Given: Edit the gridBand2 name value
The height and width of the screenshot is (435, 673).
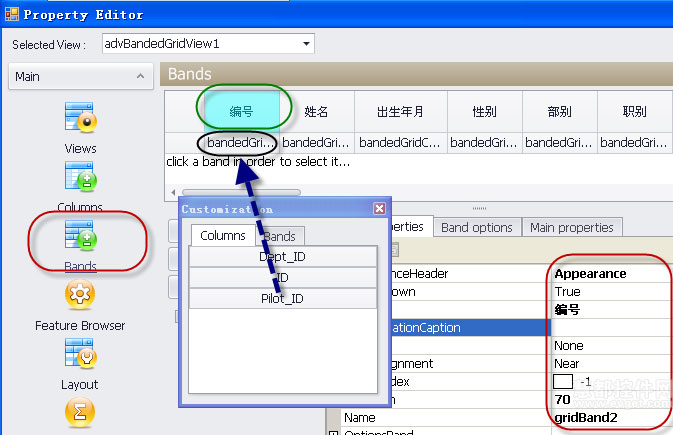Looking at the screenshot, I should [586, 417].
